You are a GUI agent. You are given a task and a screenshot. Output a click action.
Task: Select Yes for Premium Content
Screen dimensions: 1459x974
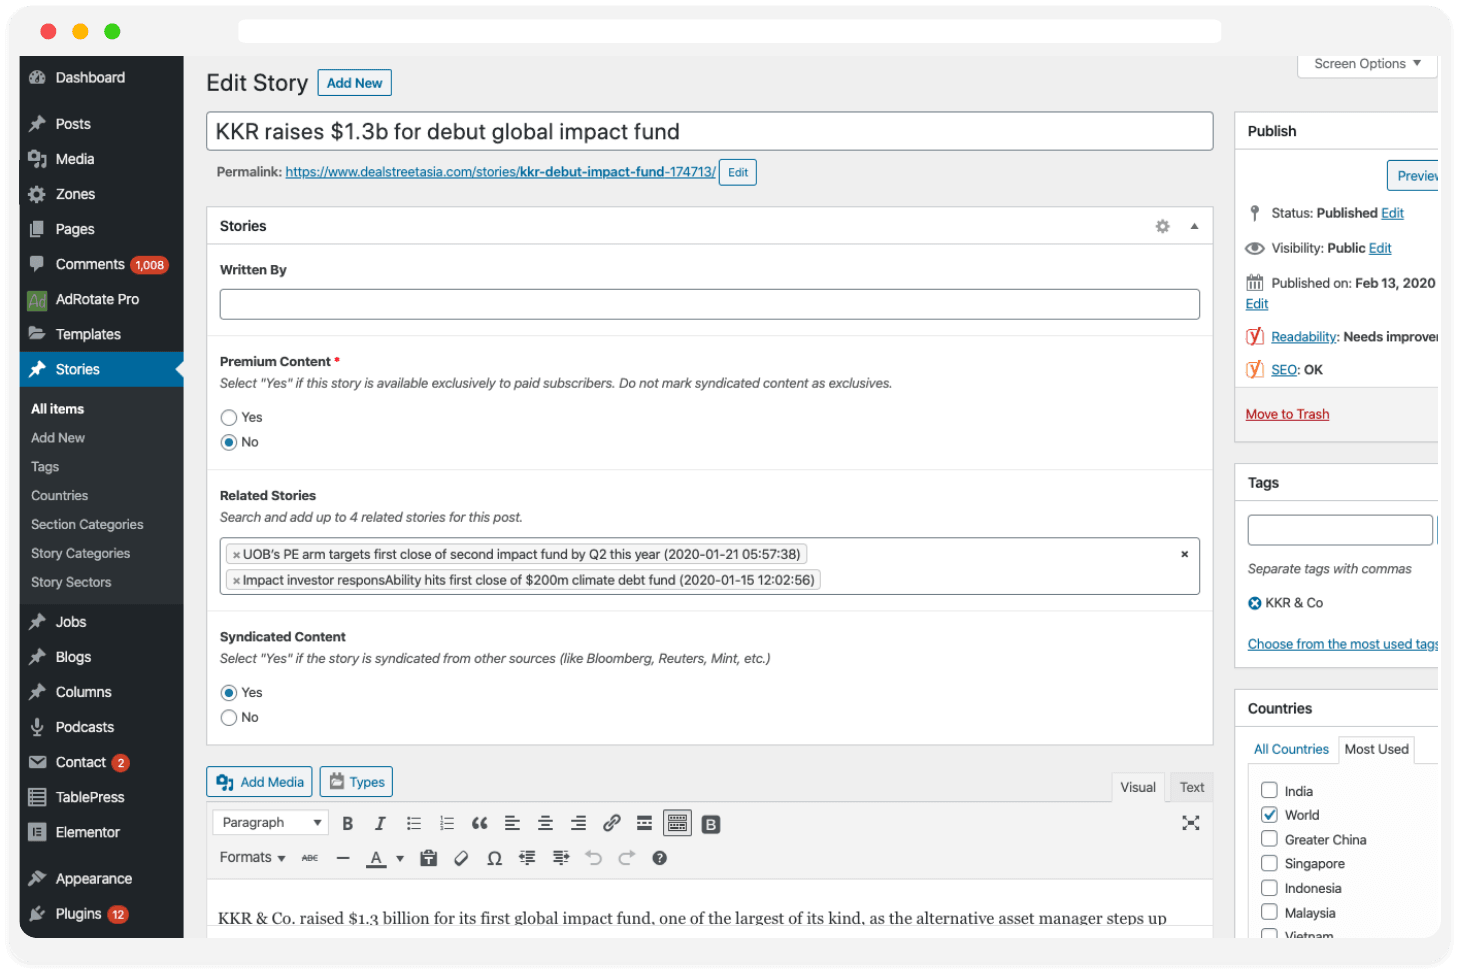tap(229, 417)
